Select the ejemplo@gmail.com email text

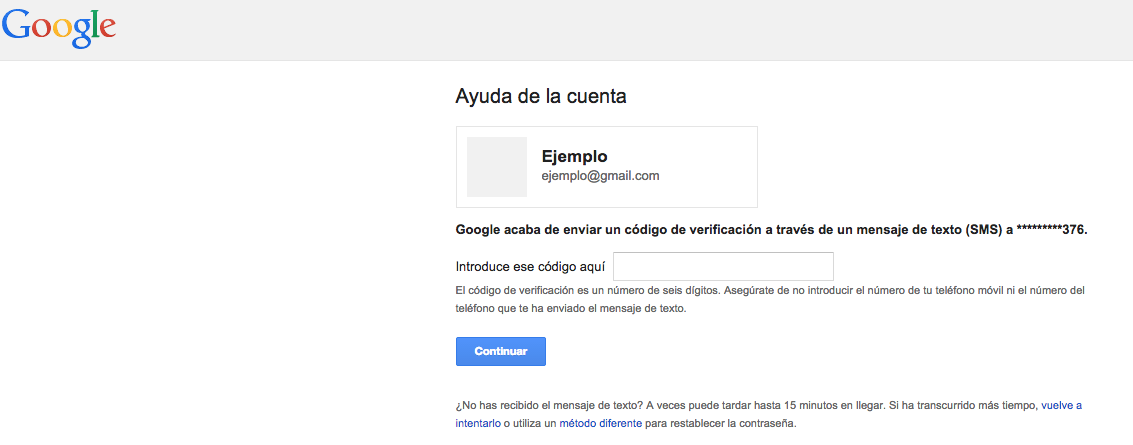600,176
